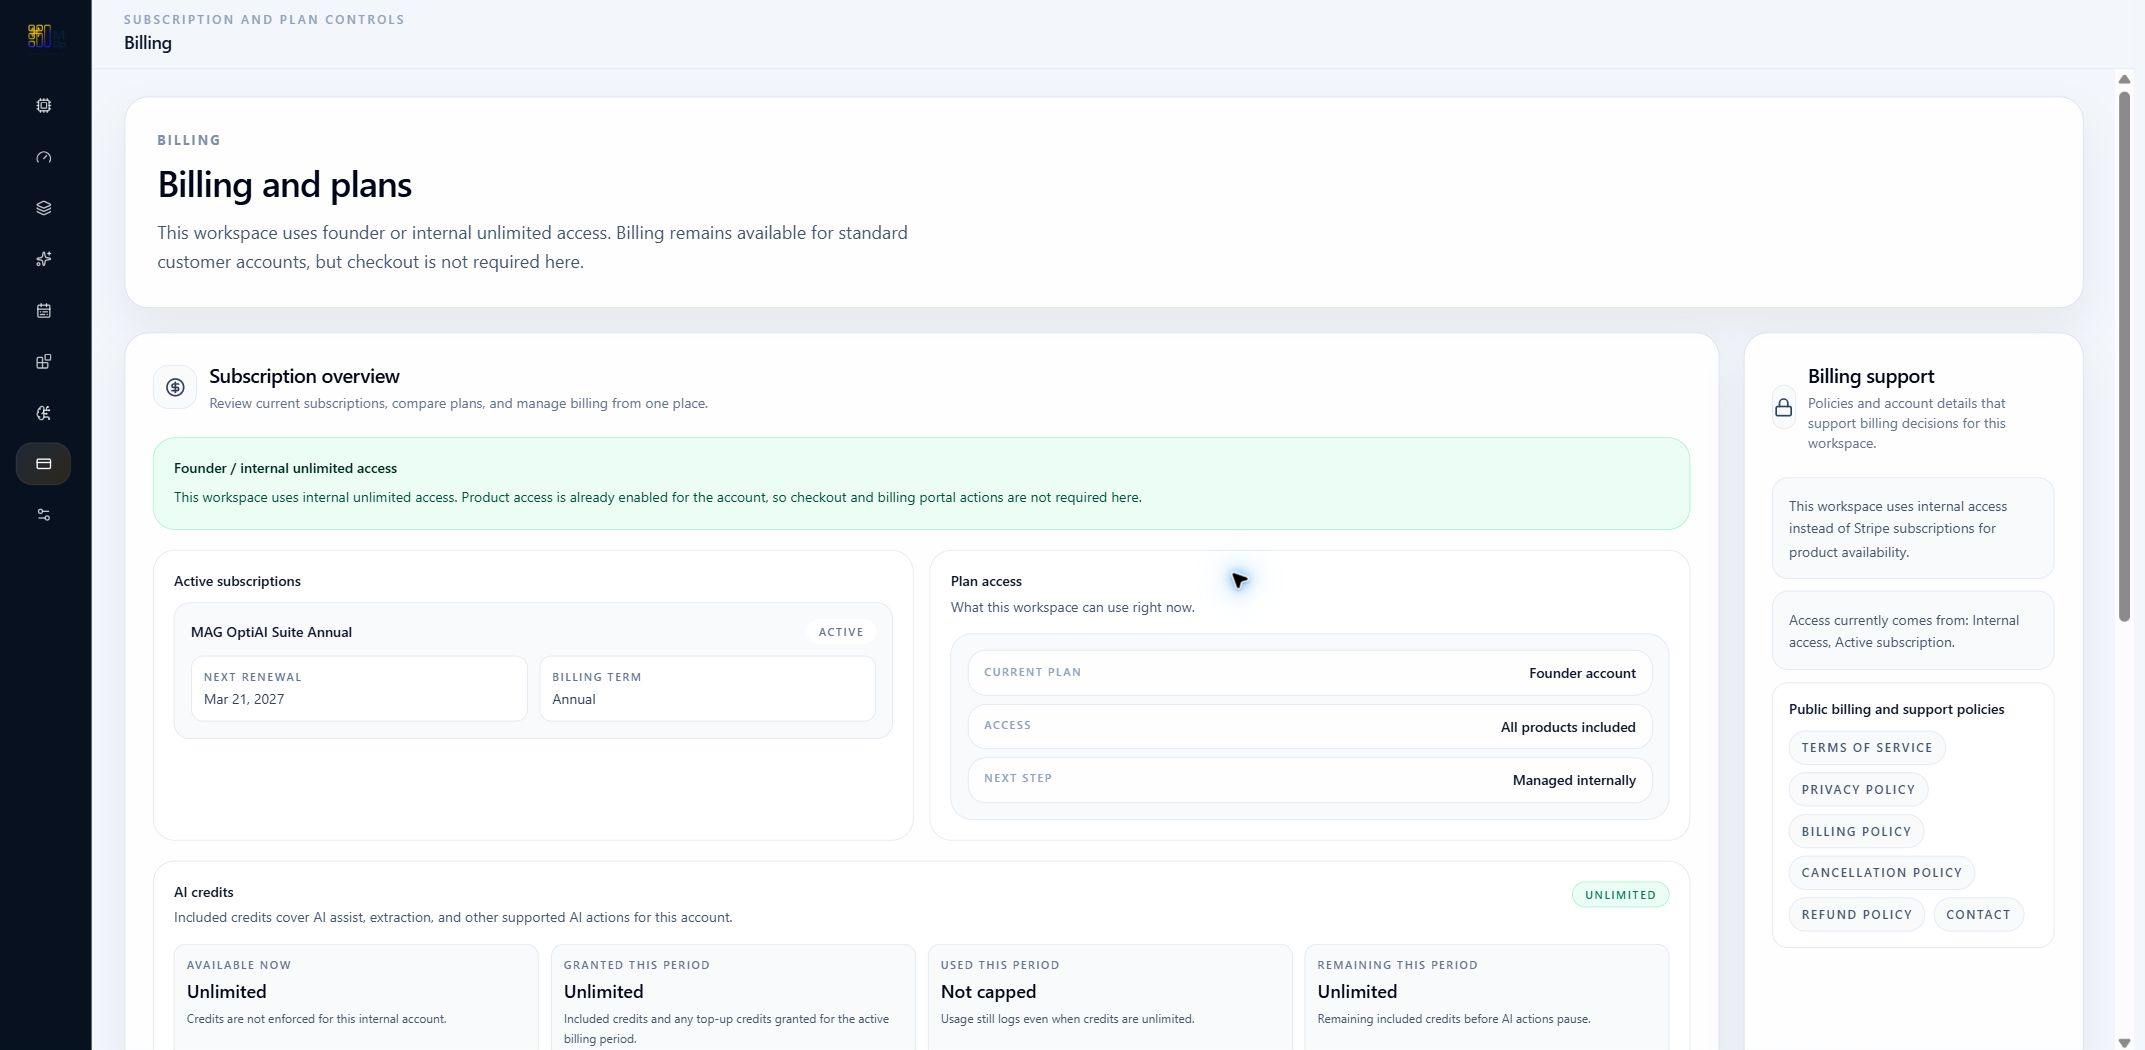
Task: Open the gauge dashboard sidebar icon
Action: (x=43, y=157)
